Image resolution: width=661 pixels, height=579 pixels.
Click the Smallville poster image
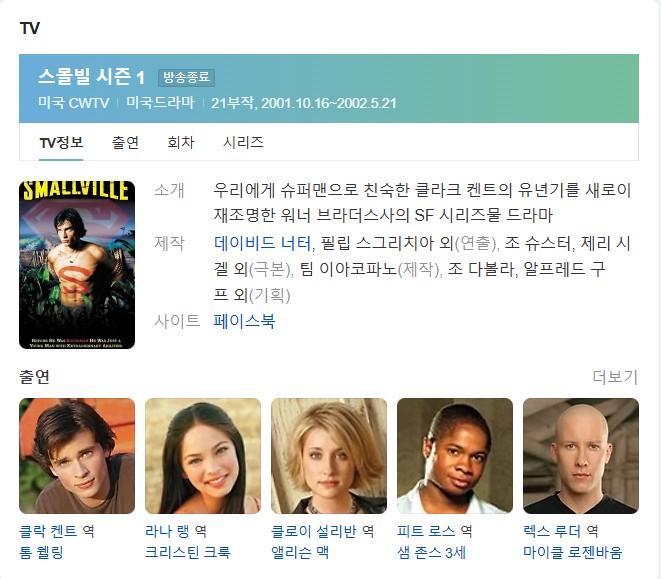click(77, 265)
